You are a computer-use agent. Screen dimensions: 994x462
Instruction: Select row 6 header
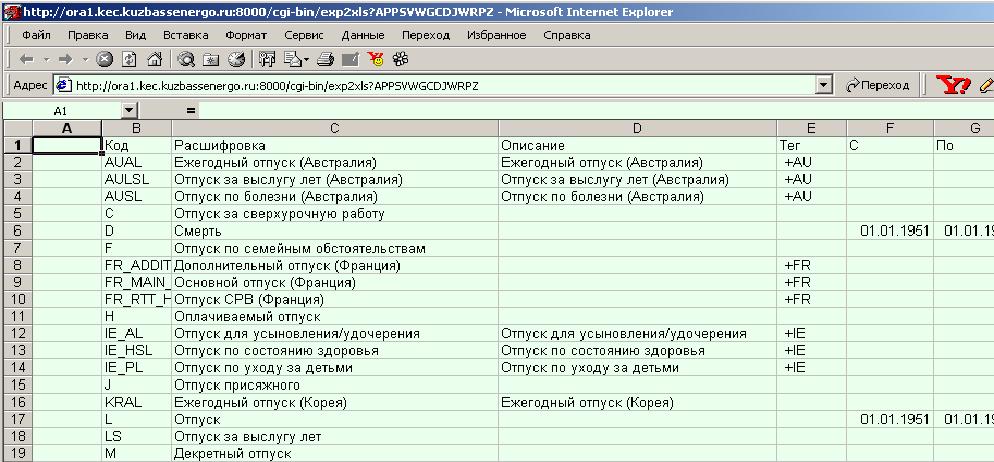point(17,231)
